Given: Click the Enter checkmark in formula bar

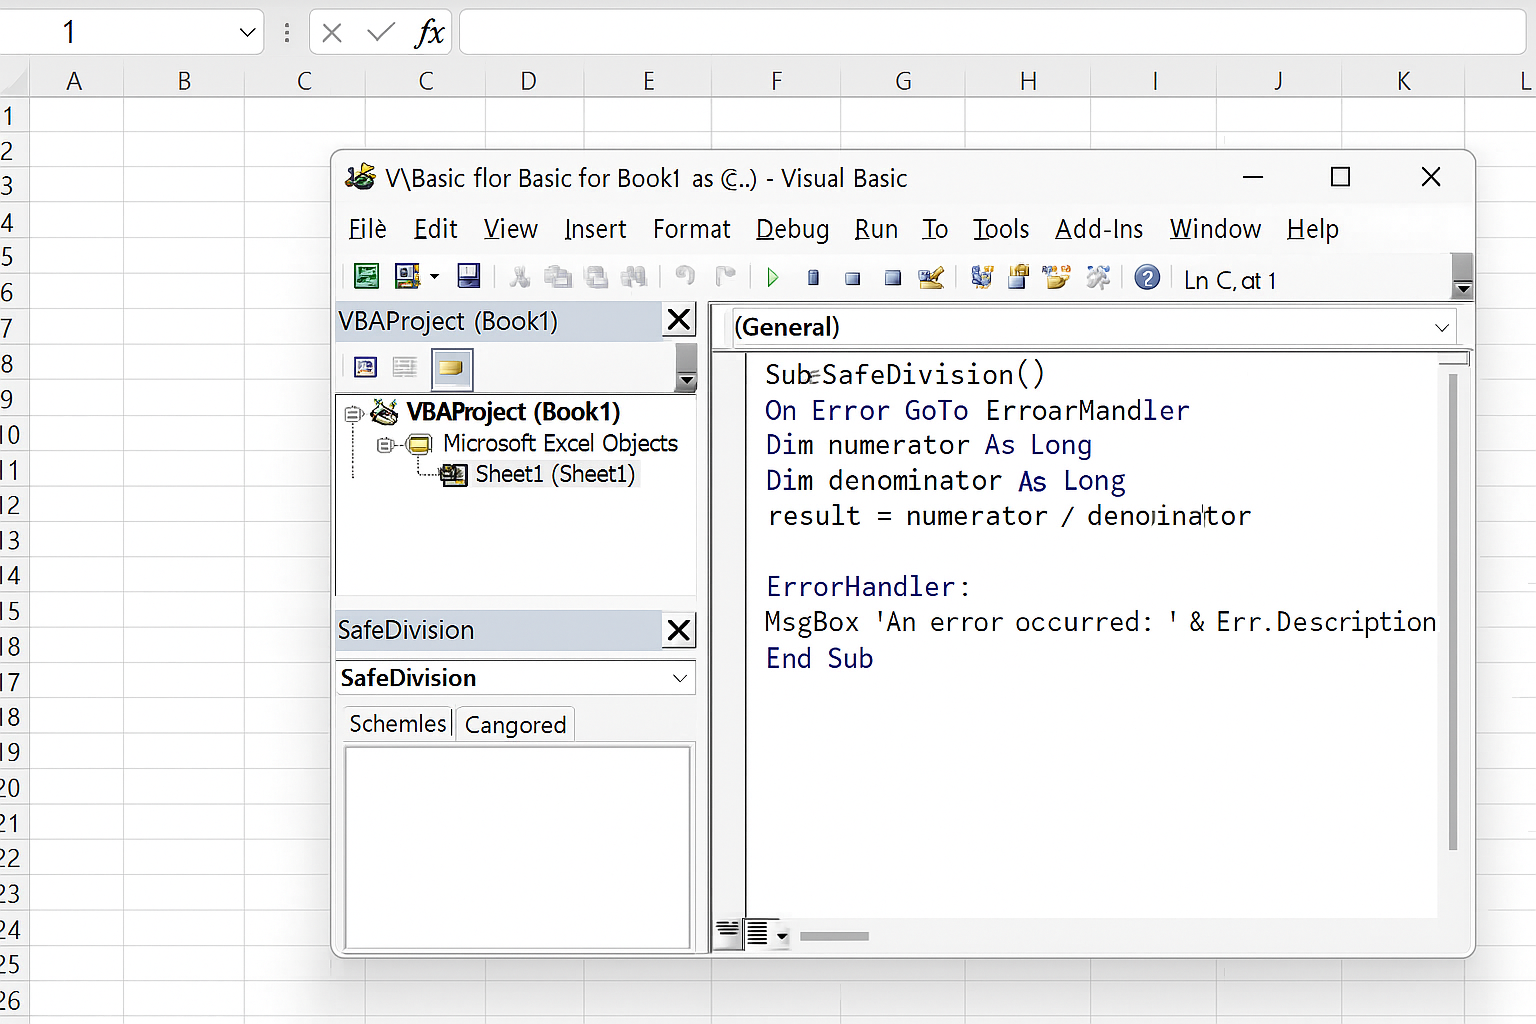Looking at the screenshot, I should 380,33.
